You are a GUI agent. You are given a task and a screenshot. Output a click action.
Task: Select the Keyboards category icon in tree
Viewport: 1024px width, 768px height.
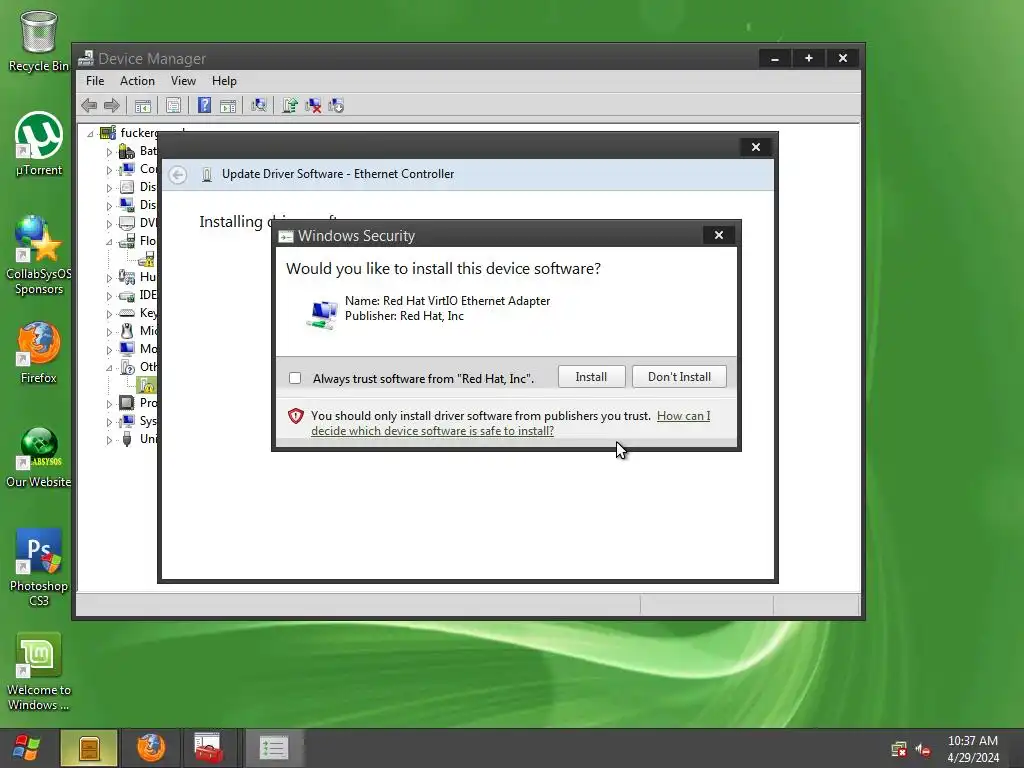127,313
